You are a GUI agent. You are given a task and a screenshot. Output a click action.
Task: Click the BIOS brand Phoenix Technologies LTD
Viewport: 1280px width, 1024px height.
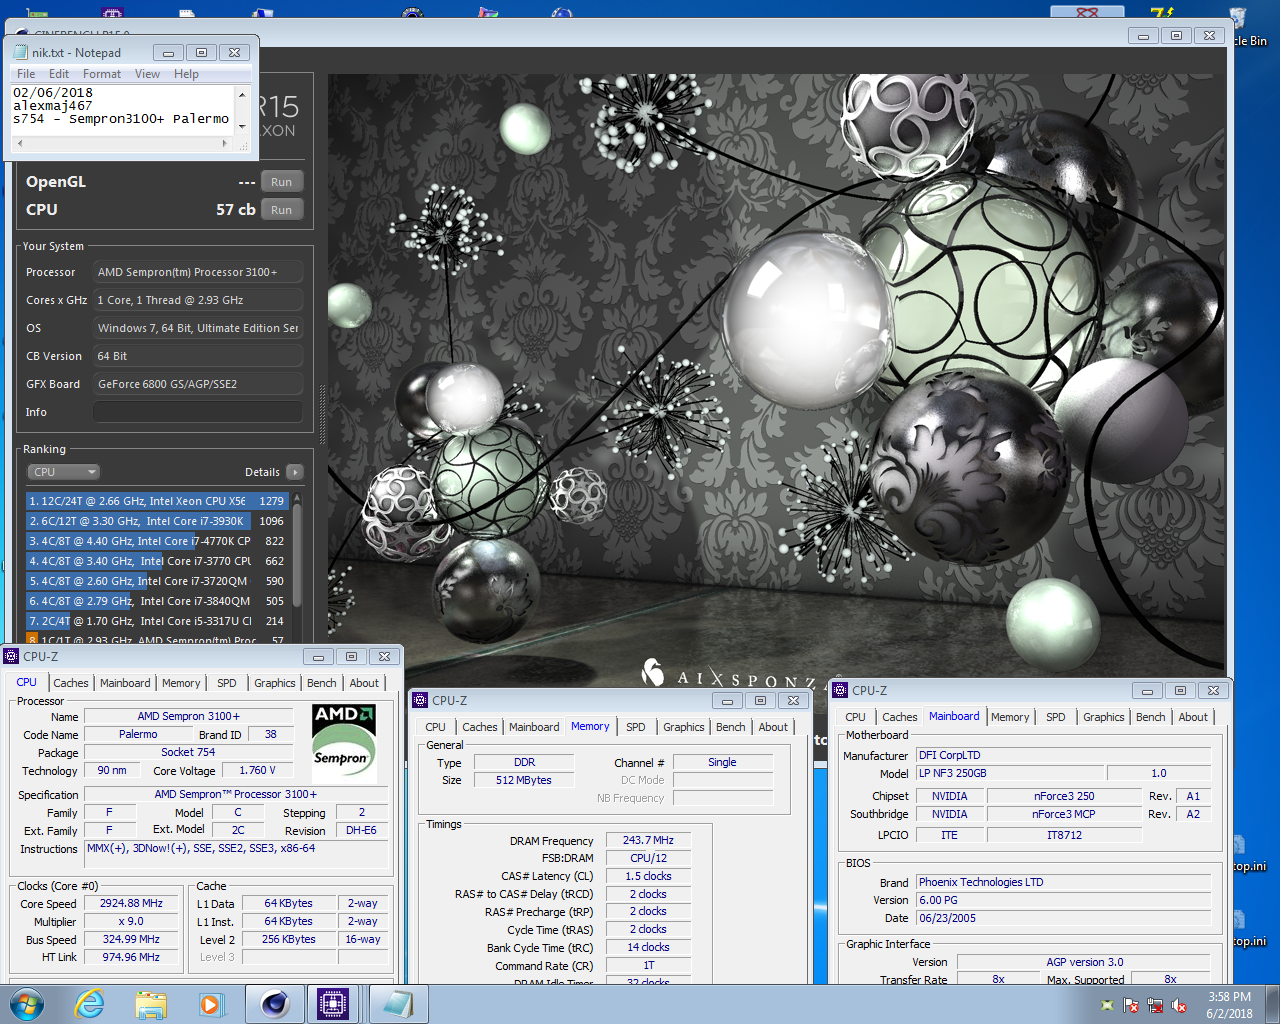coord(1063,882)
